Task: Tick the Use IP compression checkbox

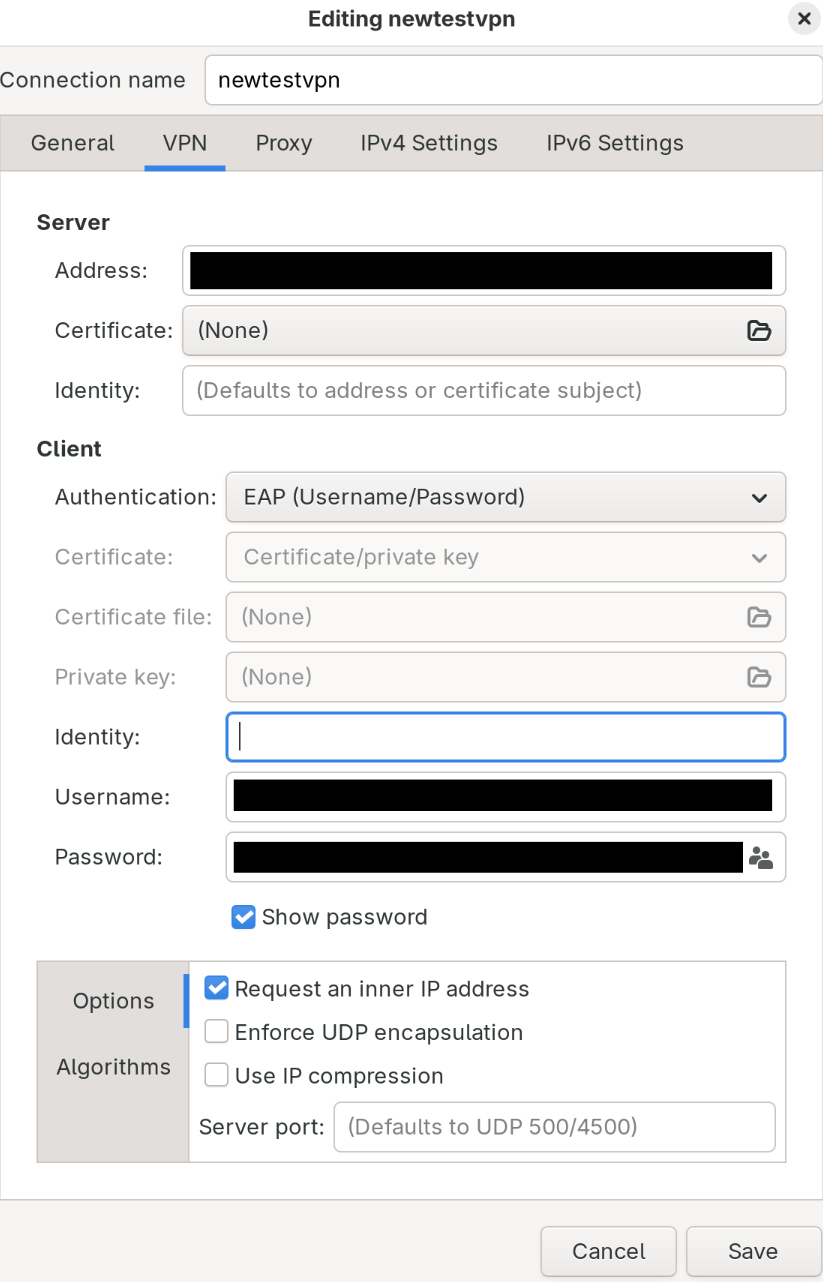Action: click(216, 1076)
